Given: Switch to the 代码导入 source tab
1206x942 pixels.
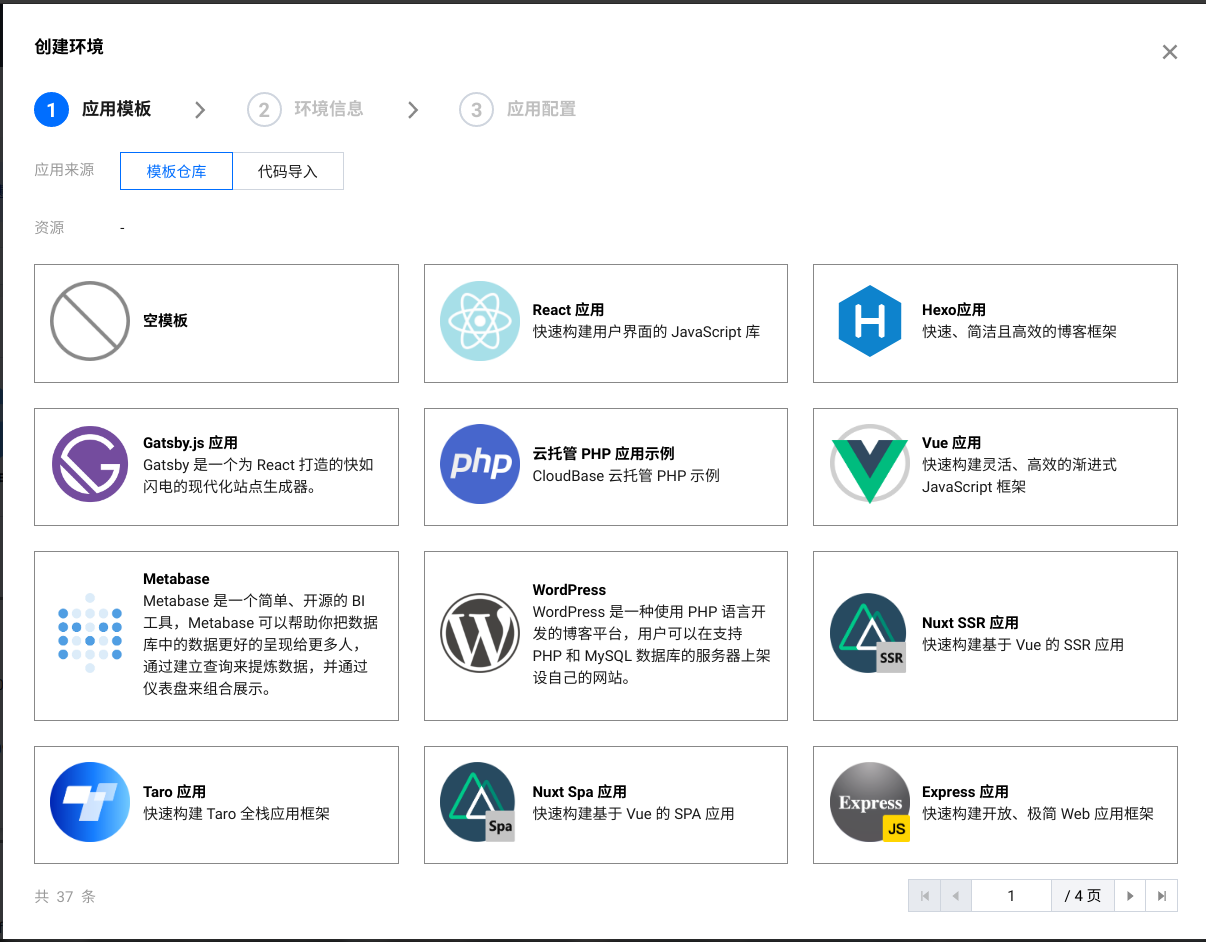Looking at the screenshot, I should pos(288,171).
